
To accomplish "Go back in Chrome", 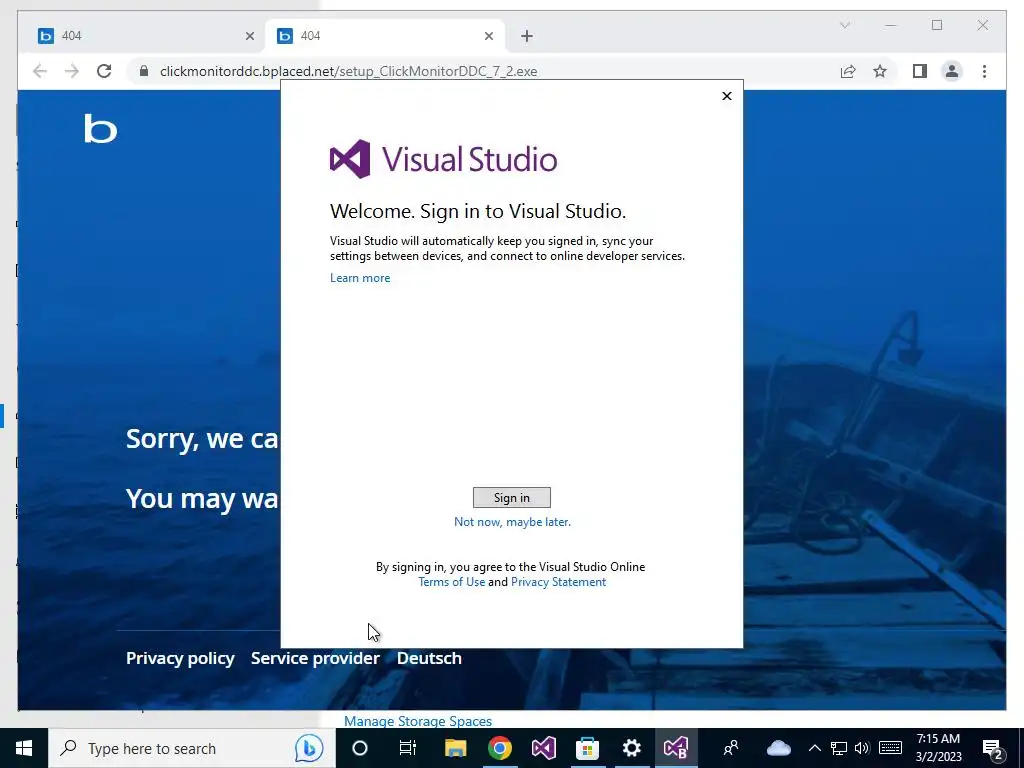I will pos(40,71).
